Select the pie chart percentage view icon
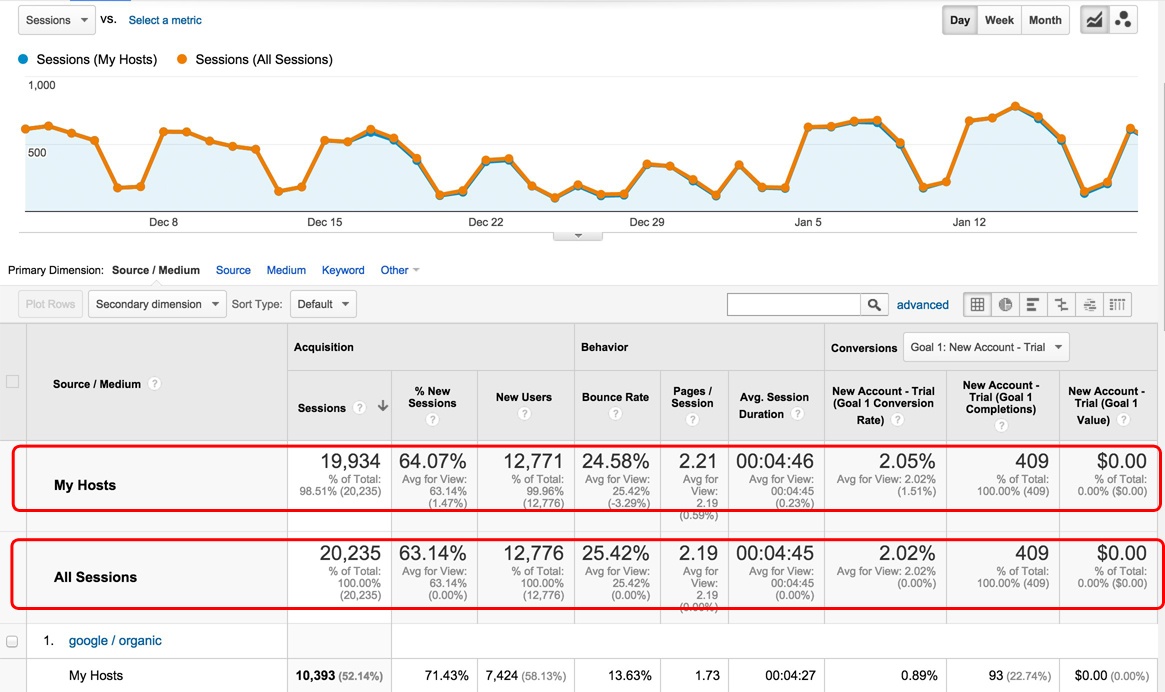This screenshot has height=692, width=1165. coord(1005,305)
